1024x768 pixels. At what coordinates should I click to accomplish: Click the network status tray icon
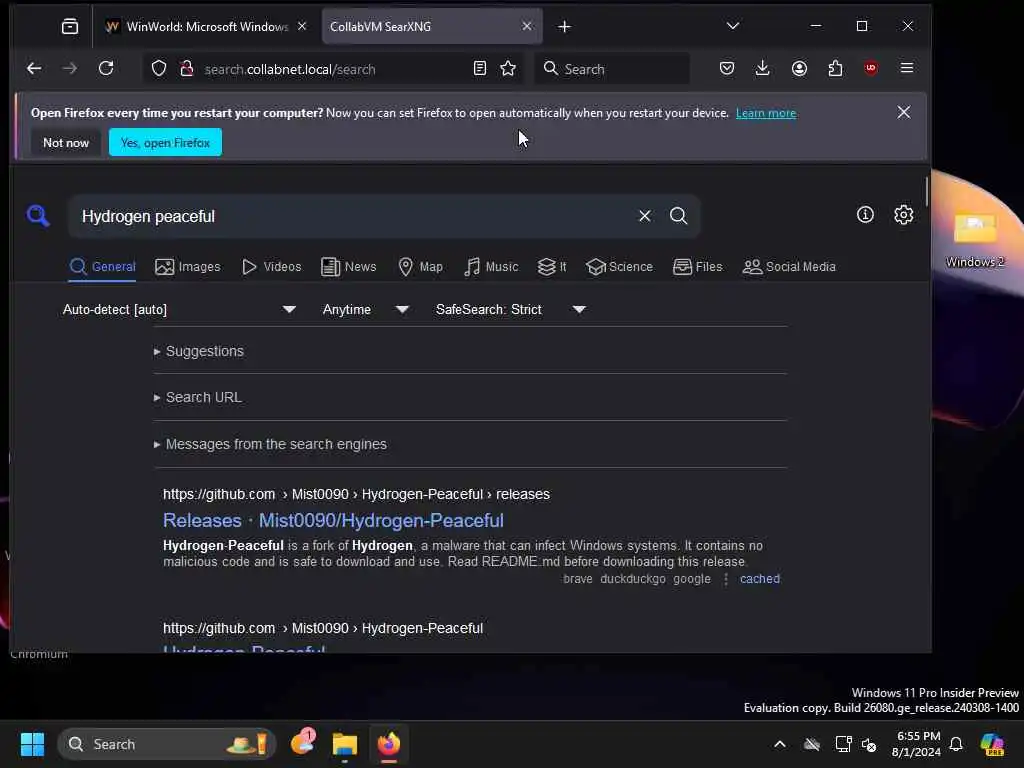843,744
